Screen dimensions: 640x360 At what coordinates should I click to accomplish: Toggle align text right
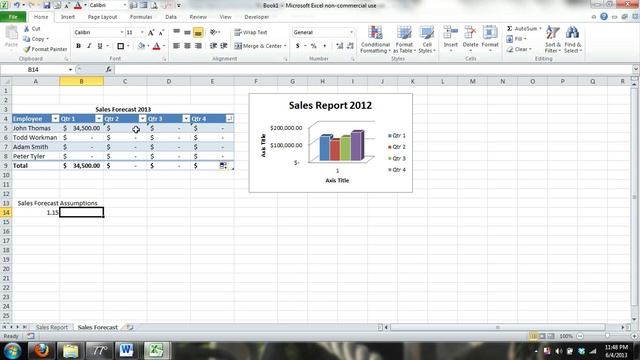(x=198, y=46)
